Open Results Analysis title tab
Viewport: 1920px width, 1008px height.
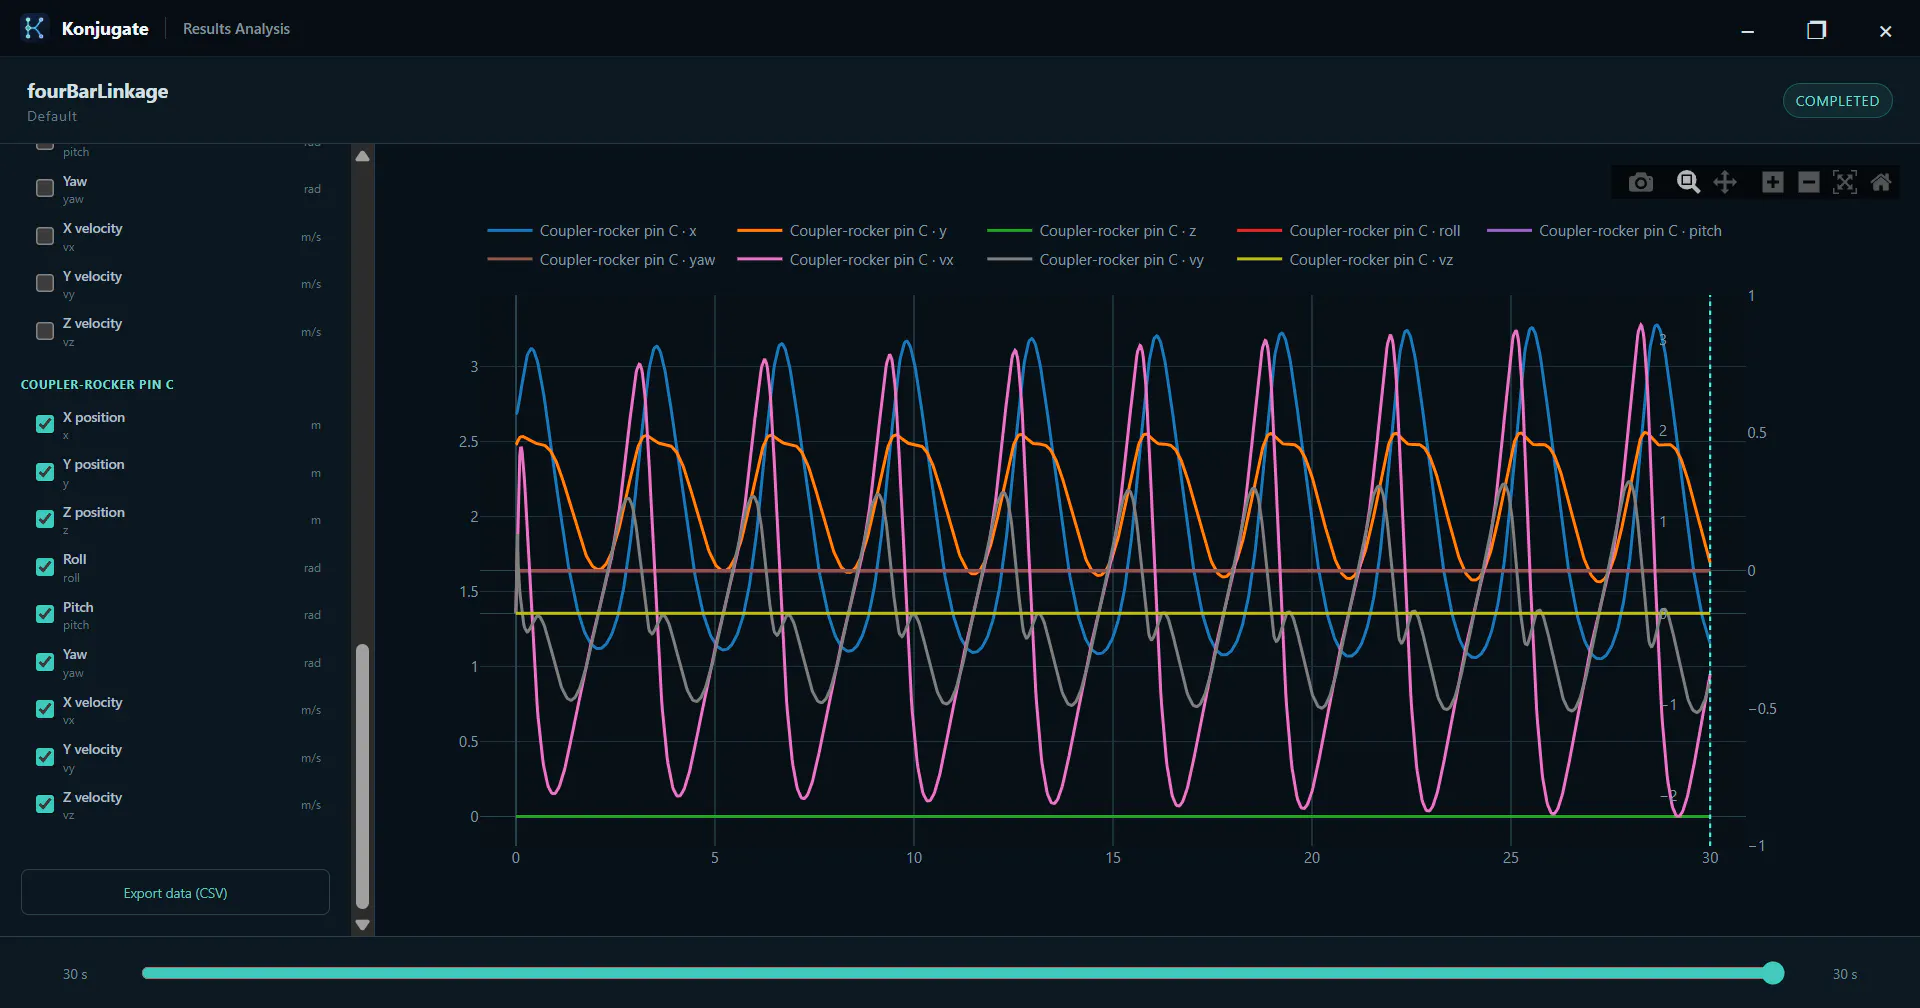pyautogui.click(x=236, y=29)
